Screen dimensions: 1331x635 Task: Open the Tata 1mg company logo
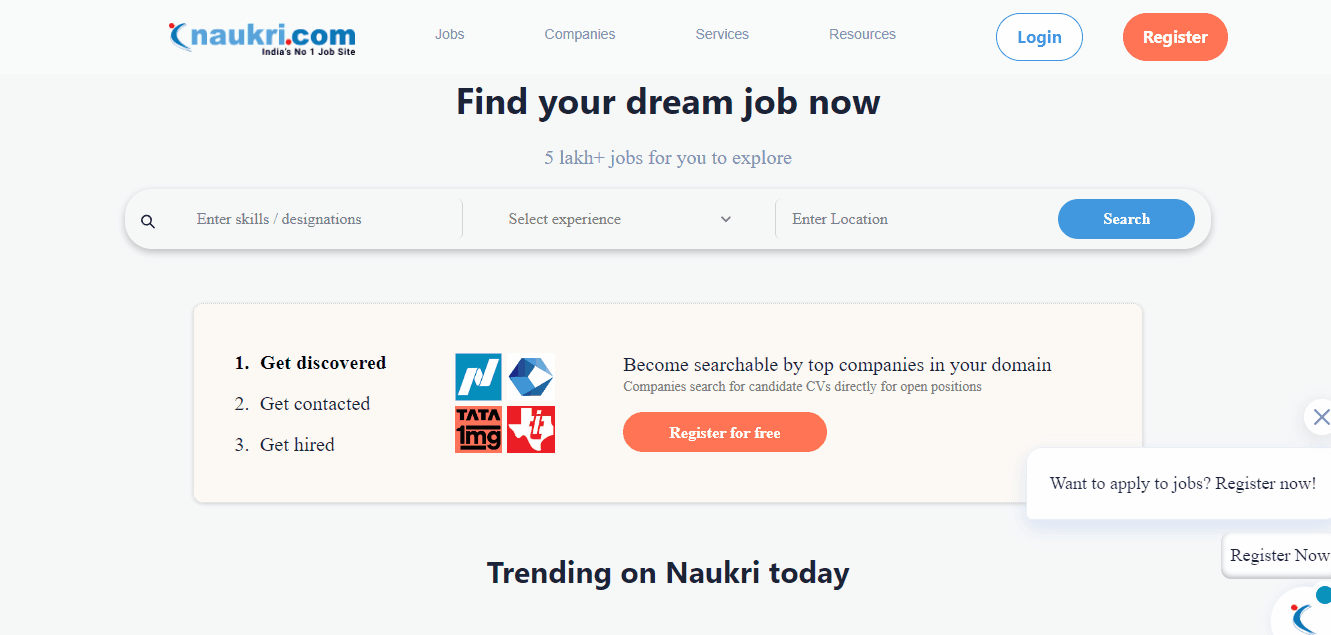(478, 429)
